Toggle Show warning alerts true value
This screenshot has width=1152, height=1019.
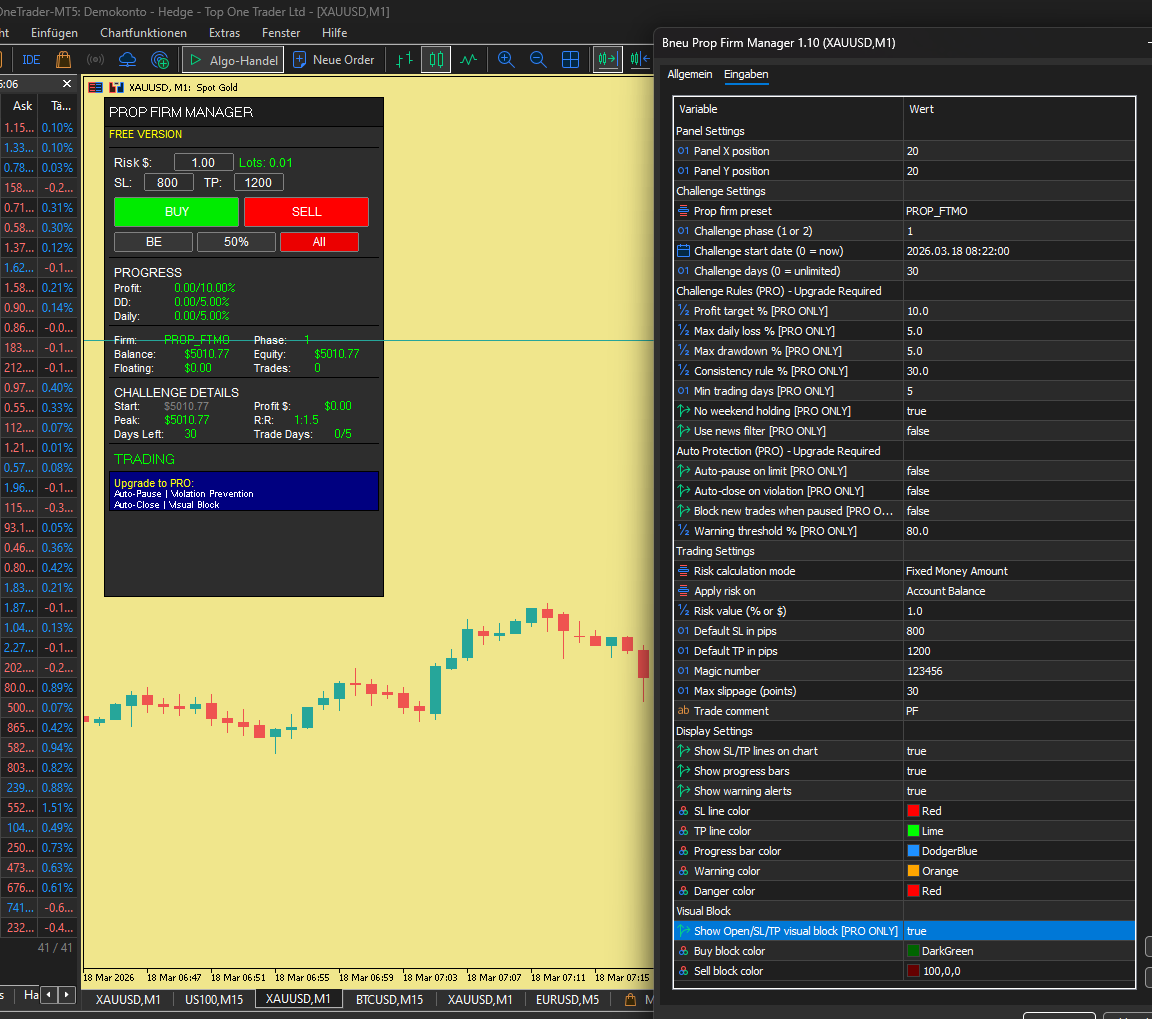click(x=1018, y=791)
